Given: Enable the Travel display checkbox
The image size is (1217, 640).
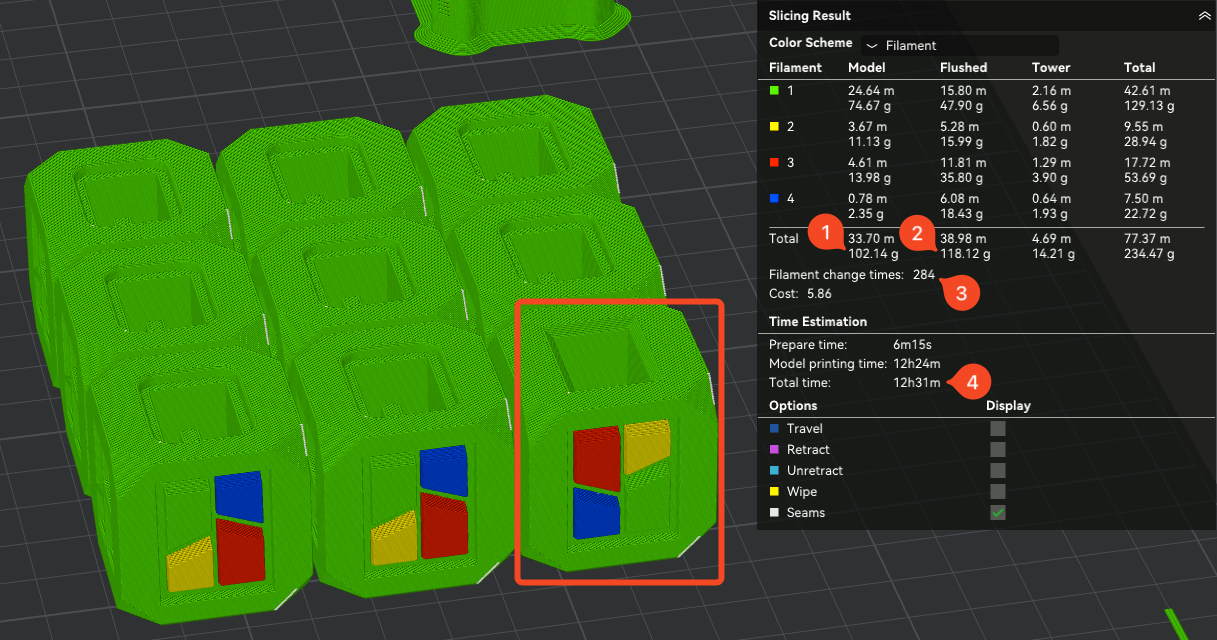Looking at the screenshot, I should pos(998,428).
